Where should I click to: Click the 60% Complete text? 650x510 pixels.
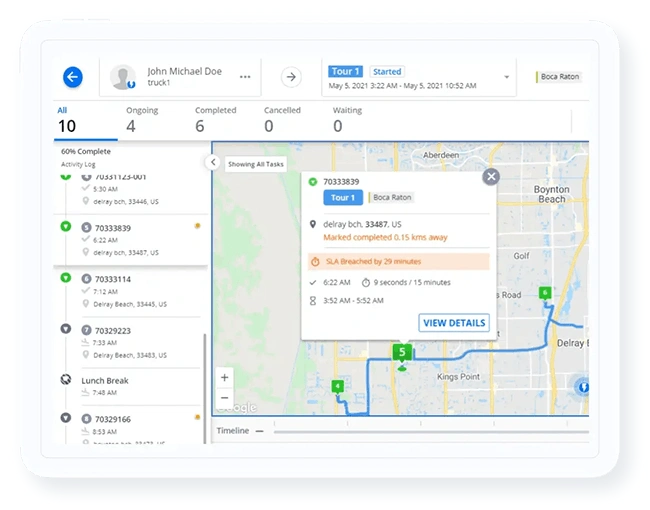pos(86,152)
